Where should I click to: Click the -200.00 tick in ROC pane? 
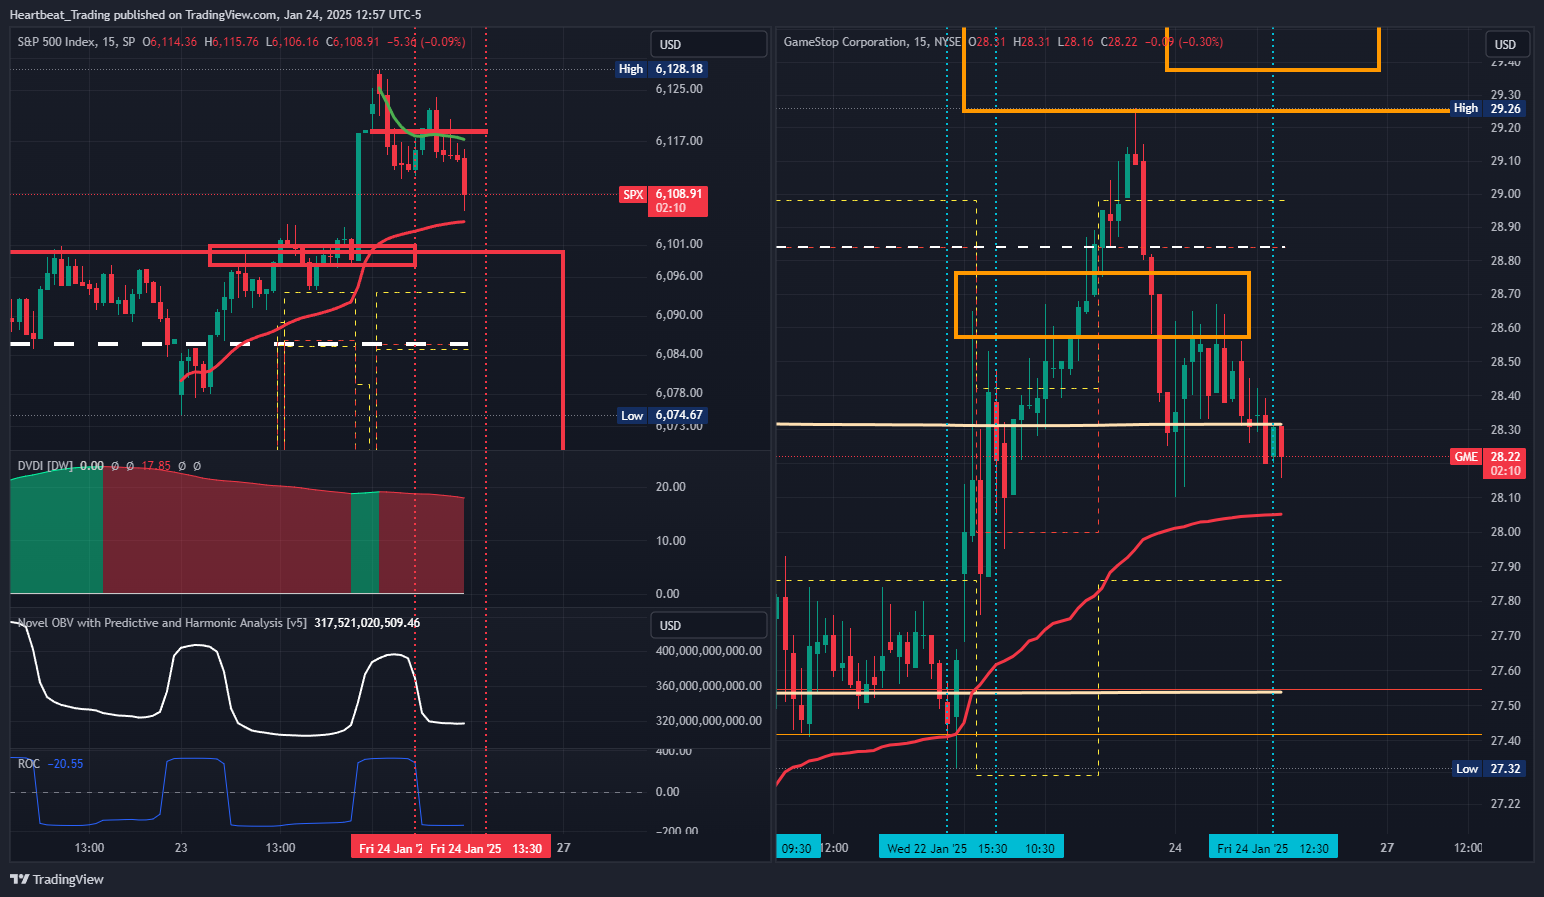[x=677, y=831]
